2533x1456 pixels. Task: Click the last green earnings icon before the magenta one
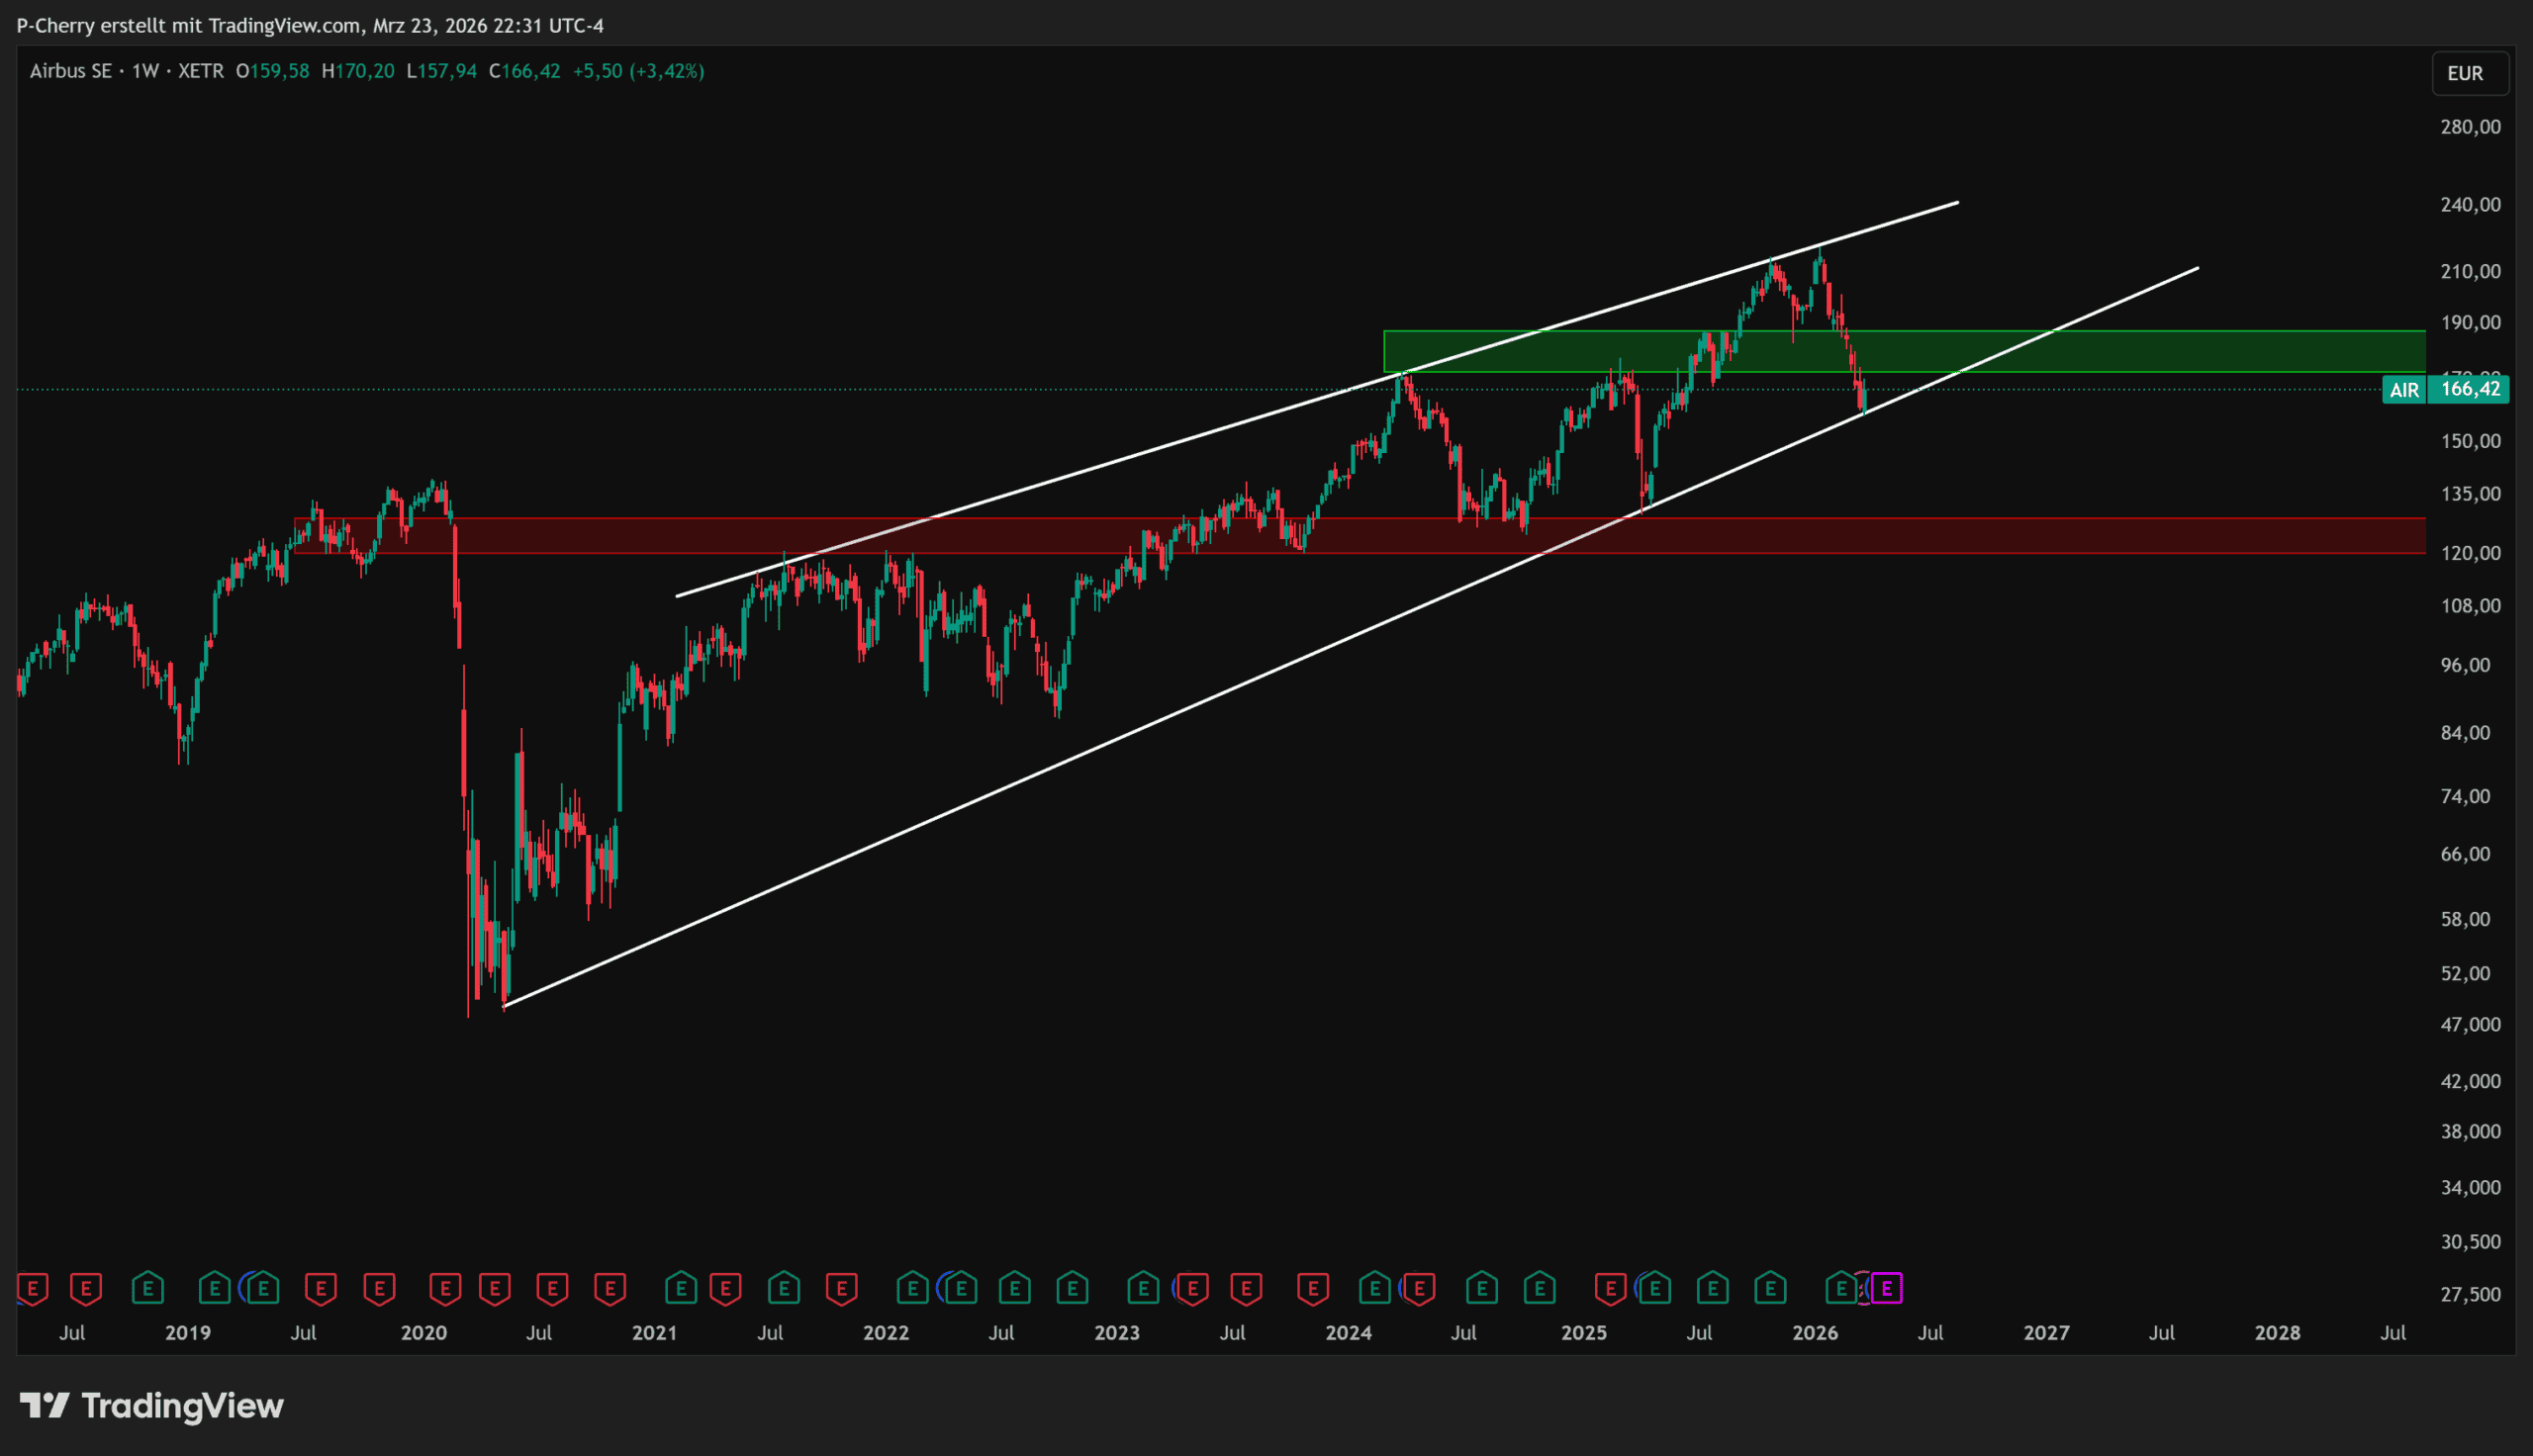(1841, 1288)
